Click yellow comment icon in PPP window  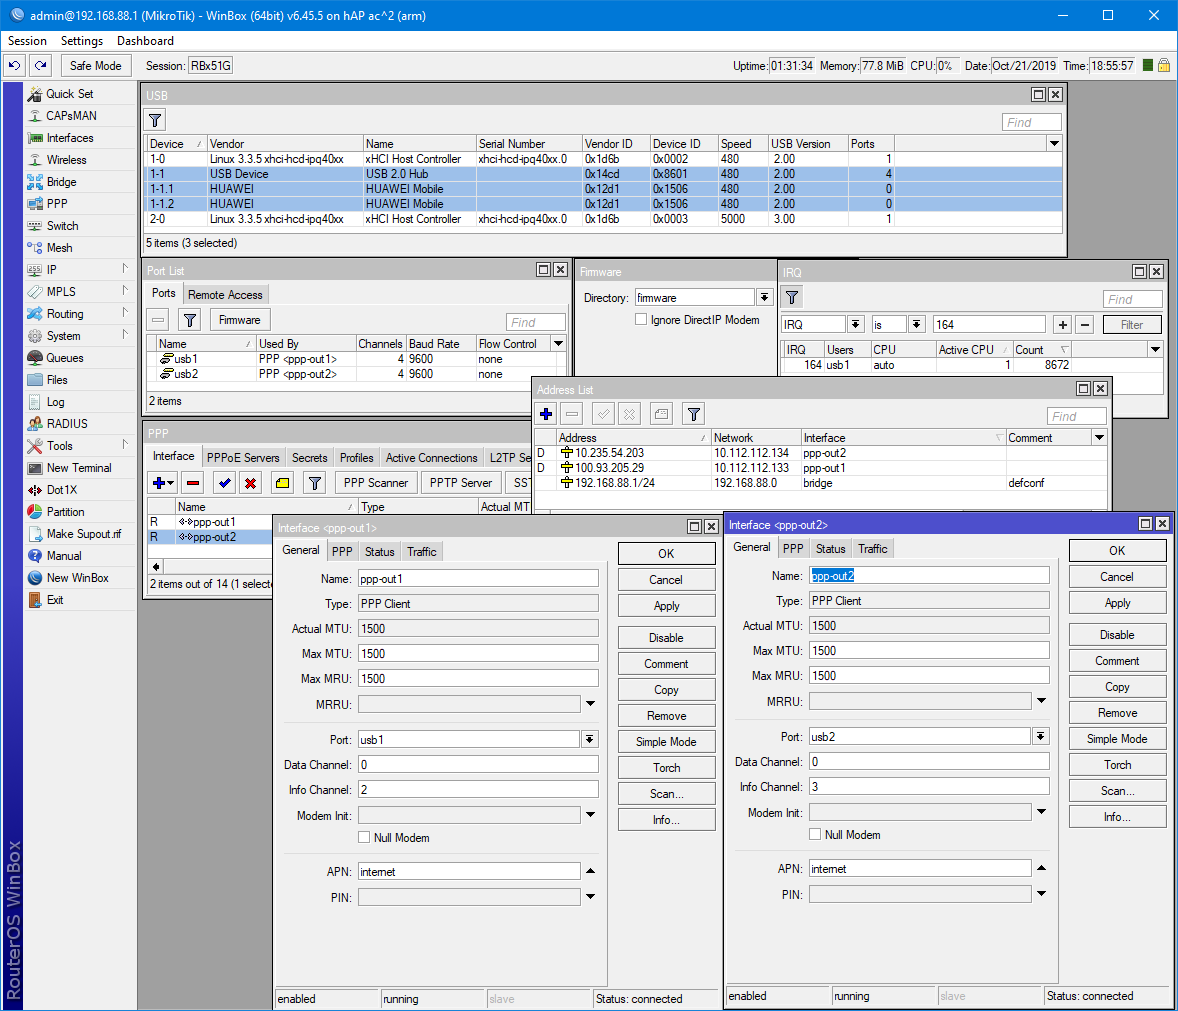tap(282, 483)
